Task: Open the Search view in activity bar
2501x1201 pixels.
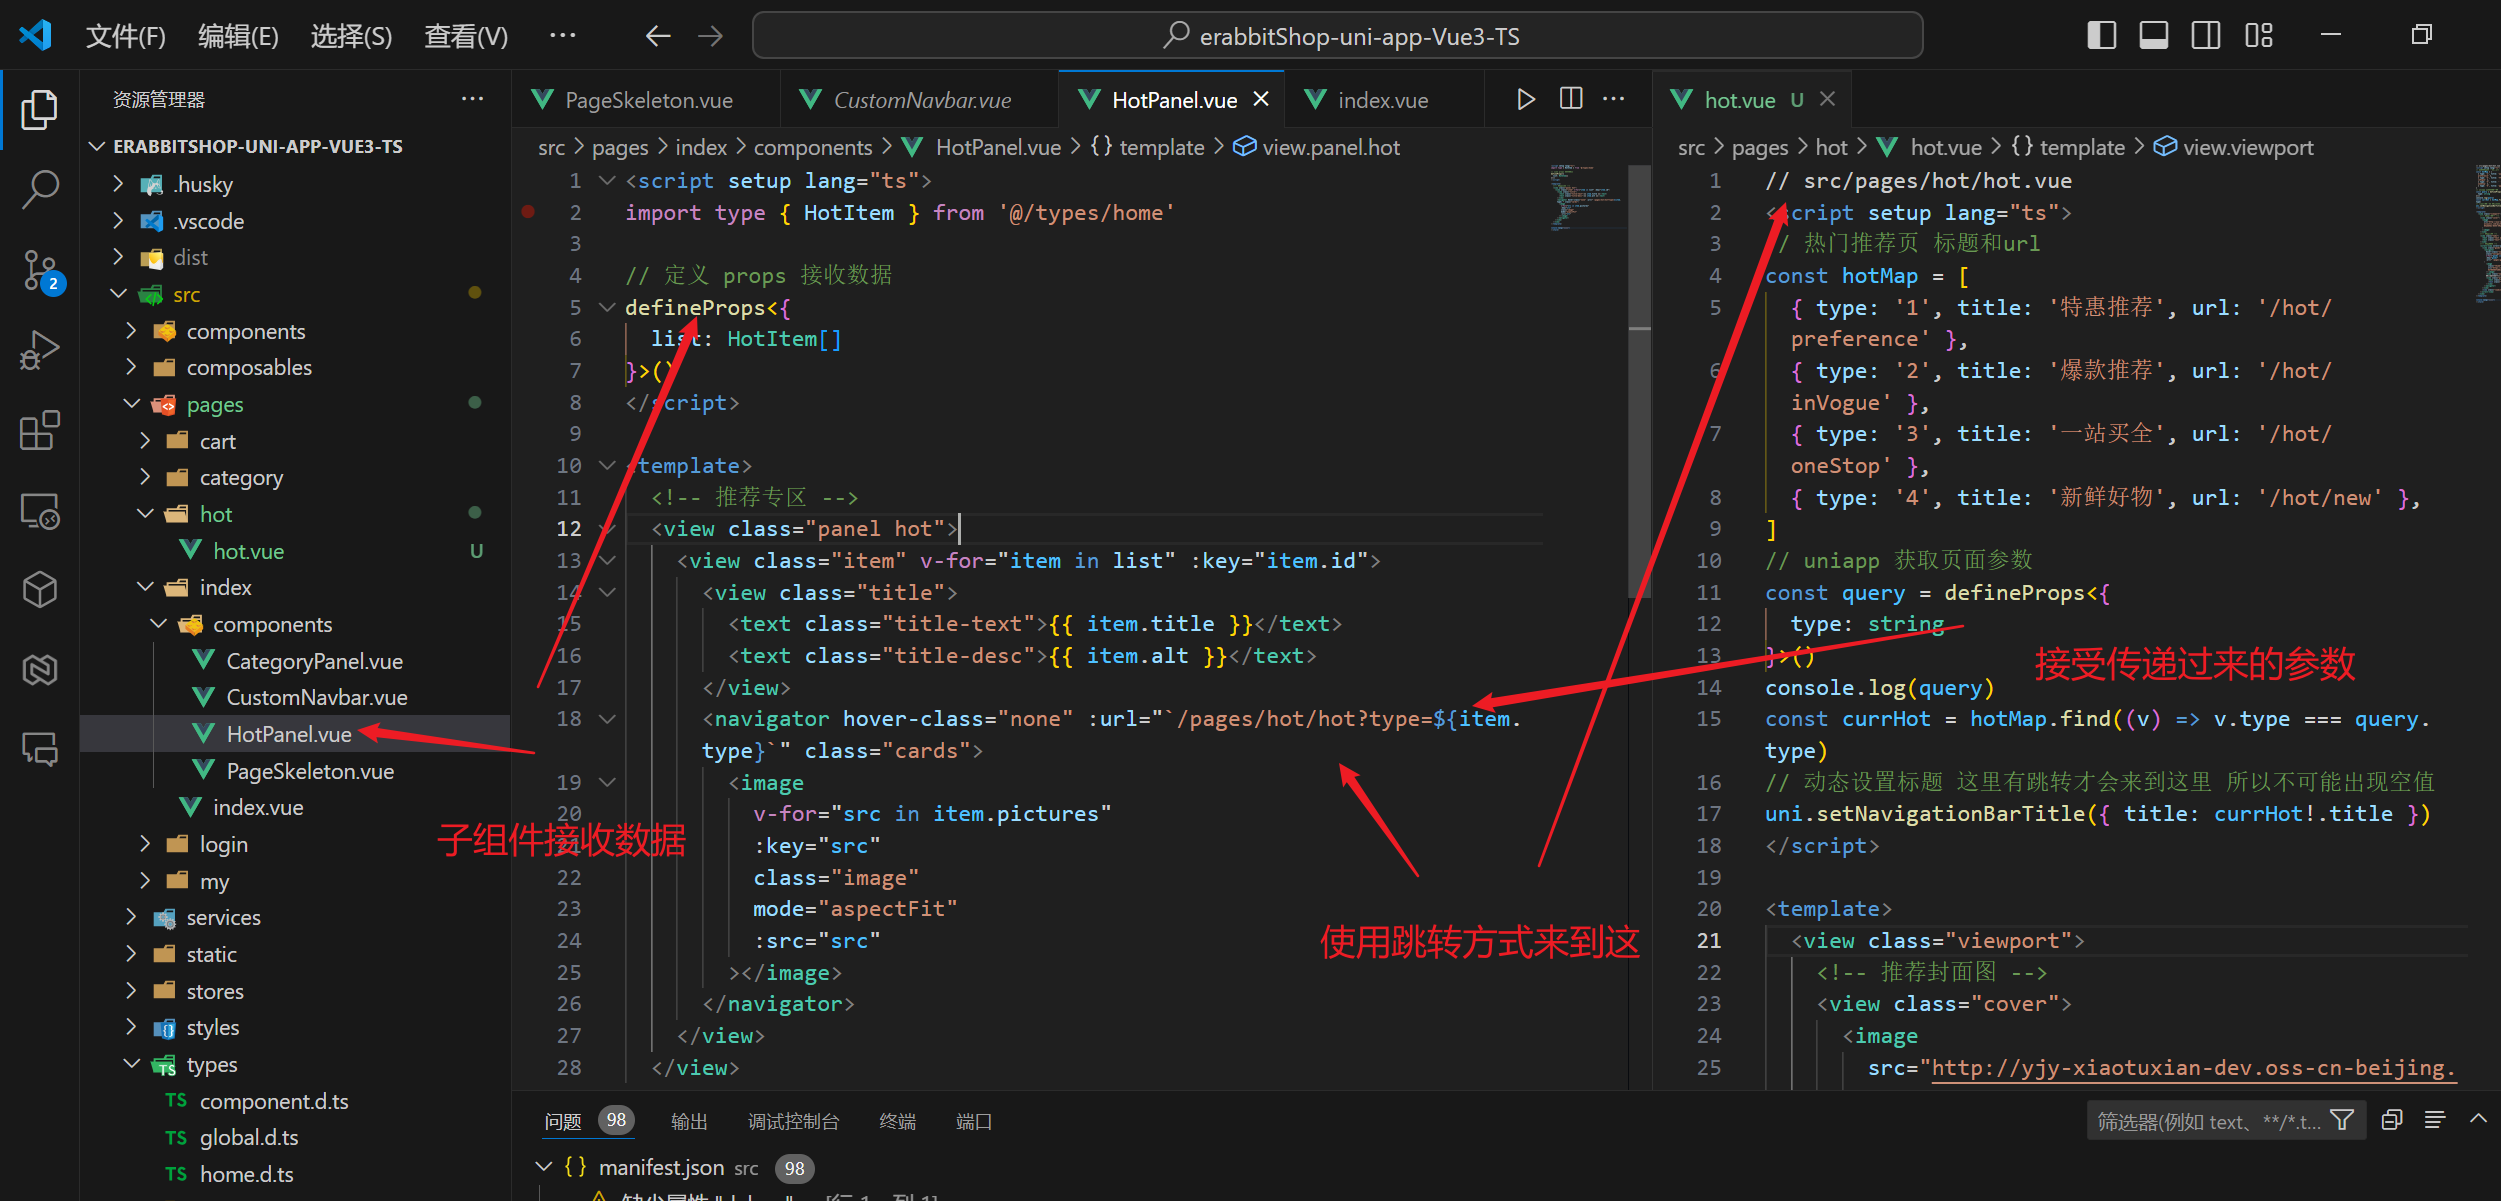Action: 40,188
